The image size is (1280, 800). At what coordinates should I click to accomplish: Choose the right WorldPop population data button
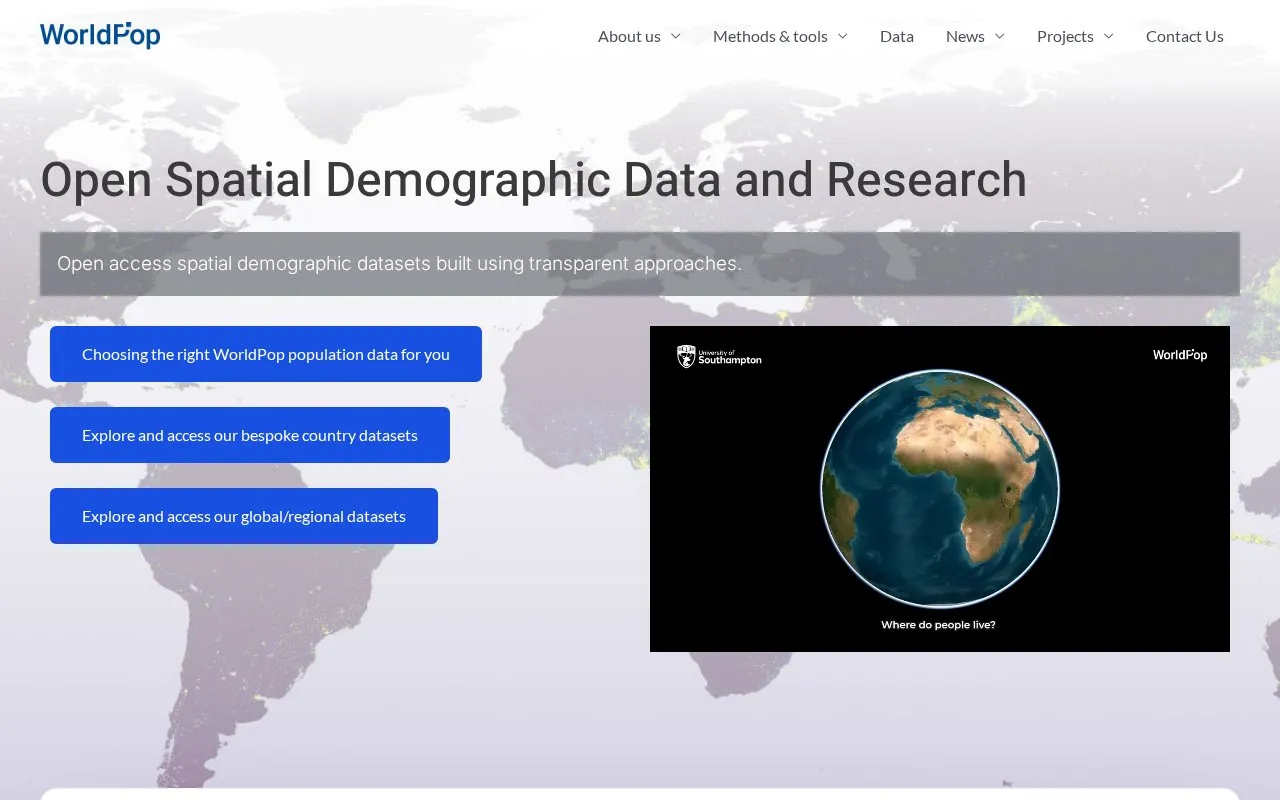coord(266,354)
